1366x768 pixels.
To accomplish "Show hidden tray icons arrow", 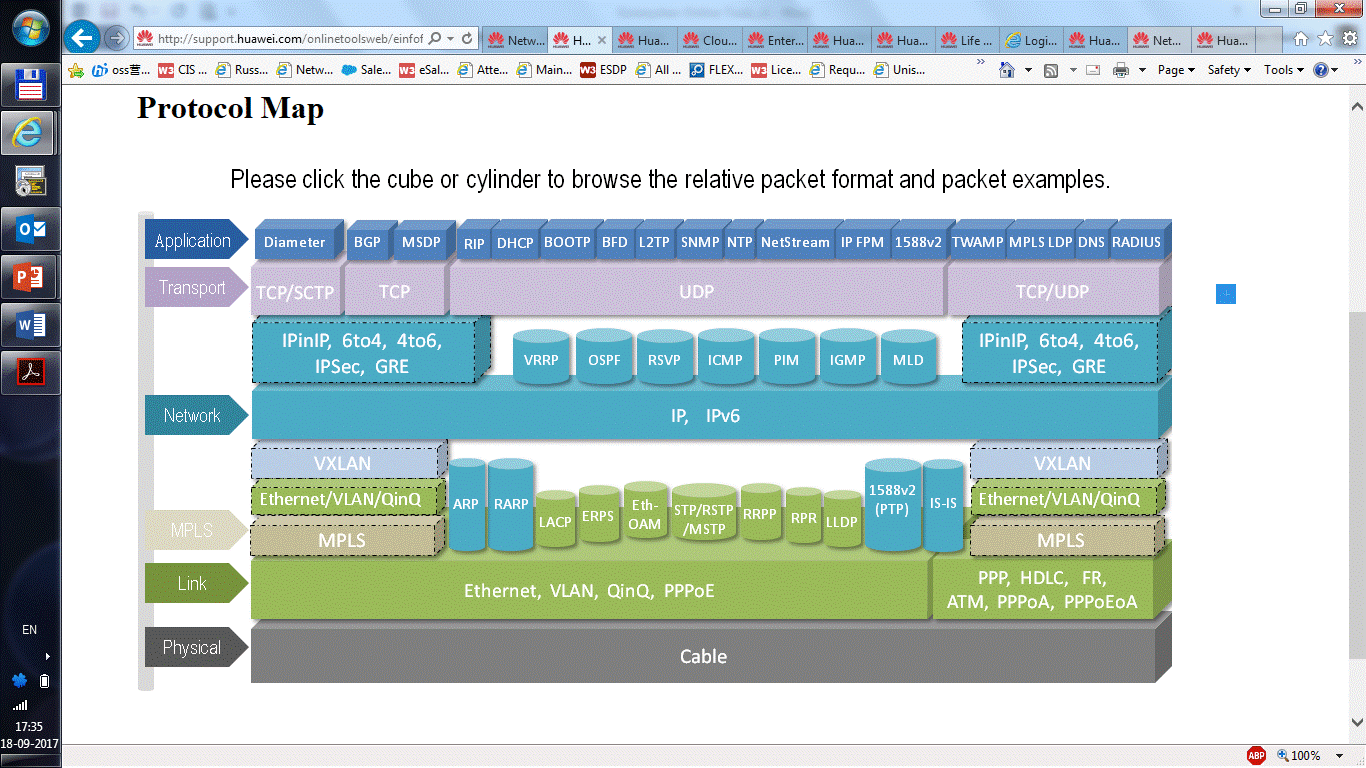I will coord(47,656).
